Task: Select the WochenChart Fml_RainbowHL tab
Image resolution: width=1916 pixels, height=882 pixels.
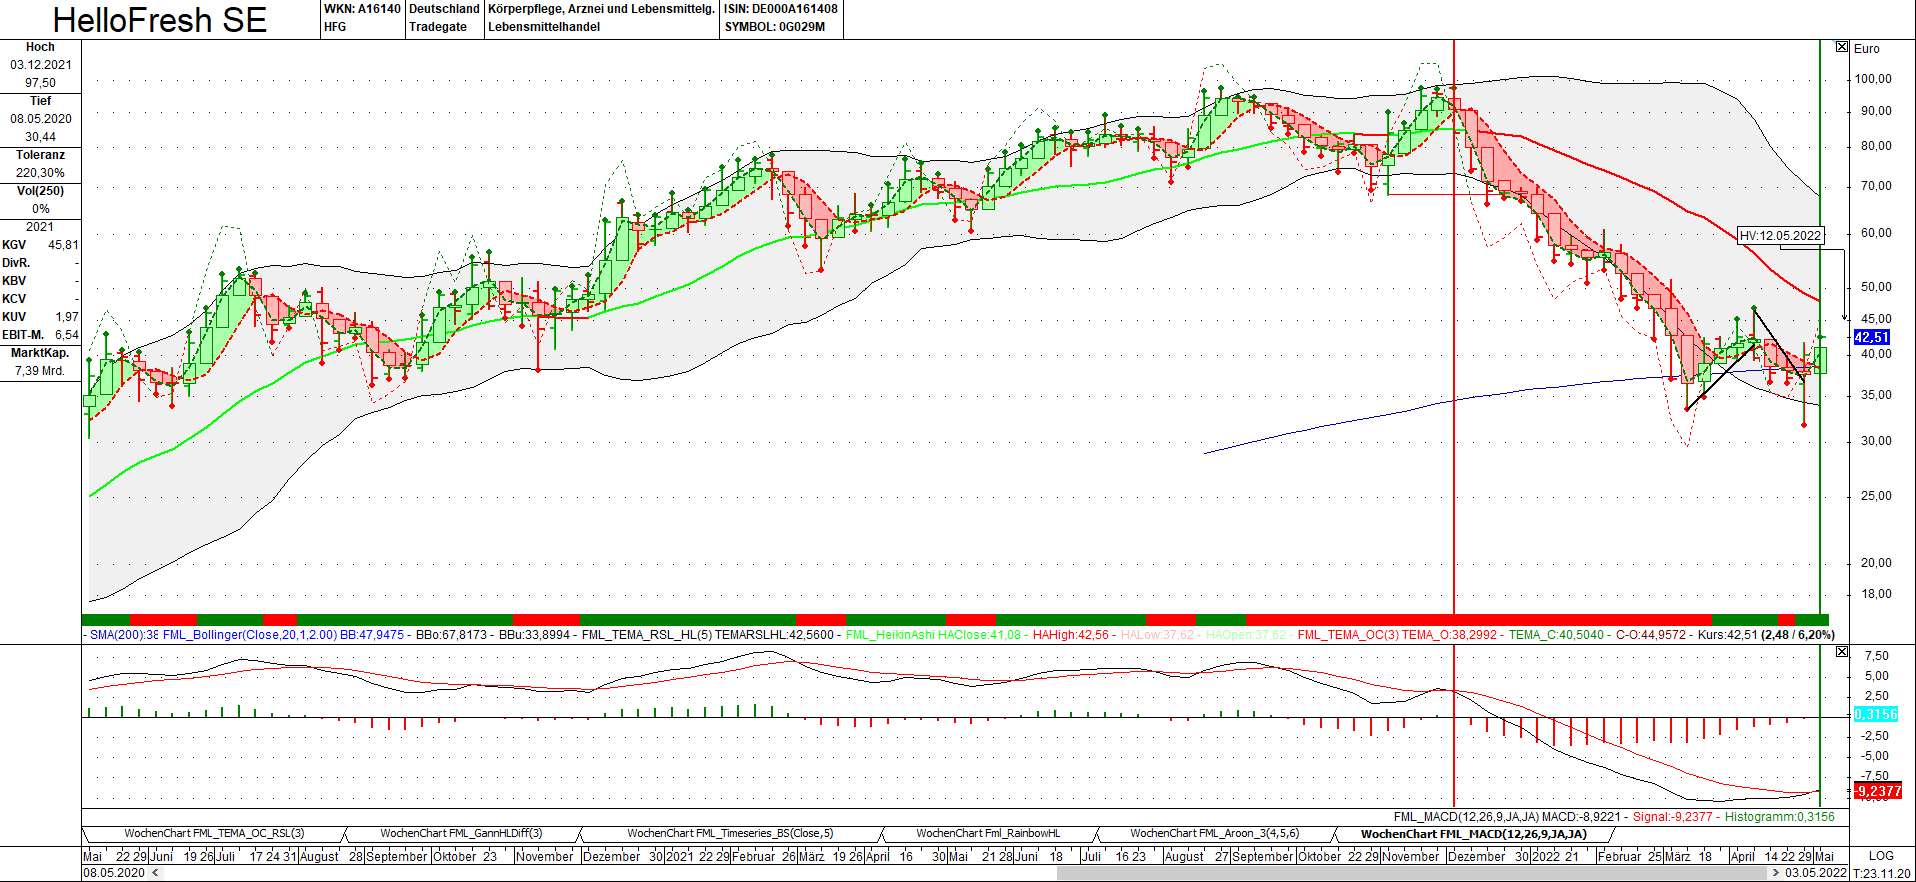Action: [988, 833]
